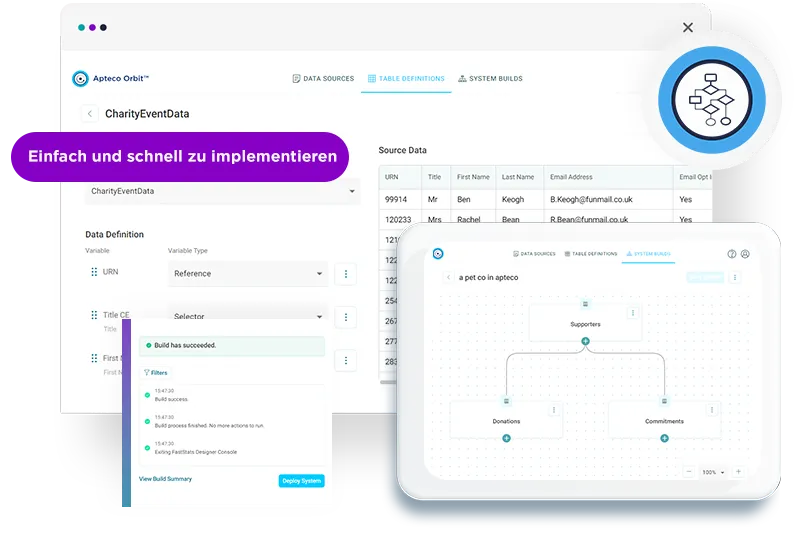The image size is (800, 541).
Task: Open three-dot menu beside system name on tablet
Action: pyautogui.click(x=735, y=278)
